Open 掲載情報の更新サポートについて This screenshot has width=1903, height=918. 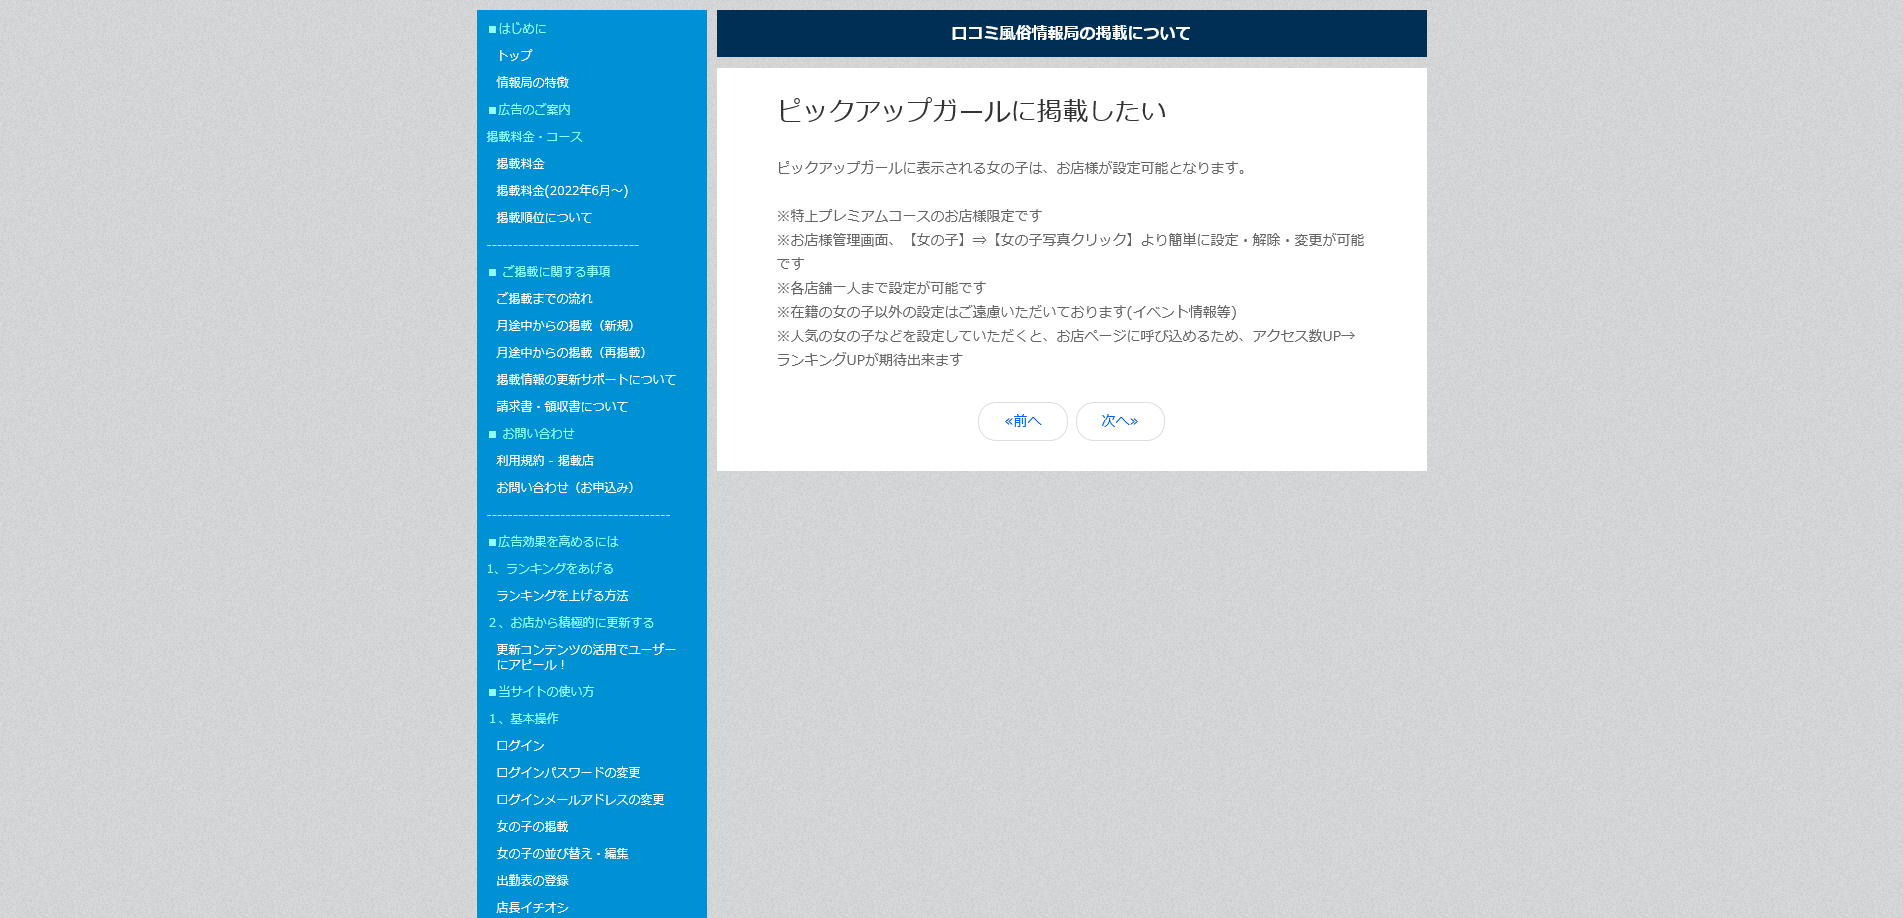tap(586, 380)
